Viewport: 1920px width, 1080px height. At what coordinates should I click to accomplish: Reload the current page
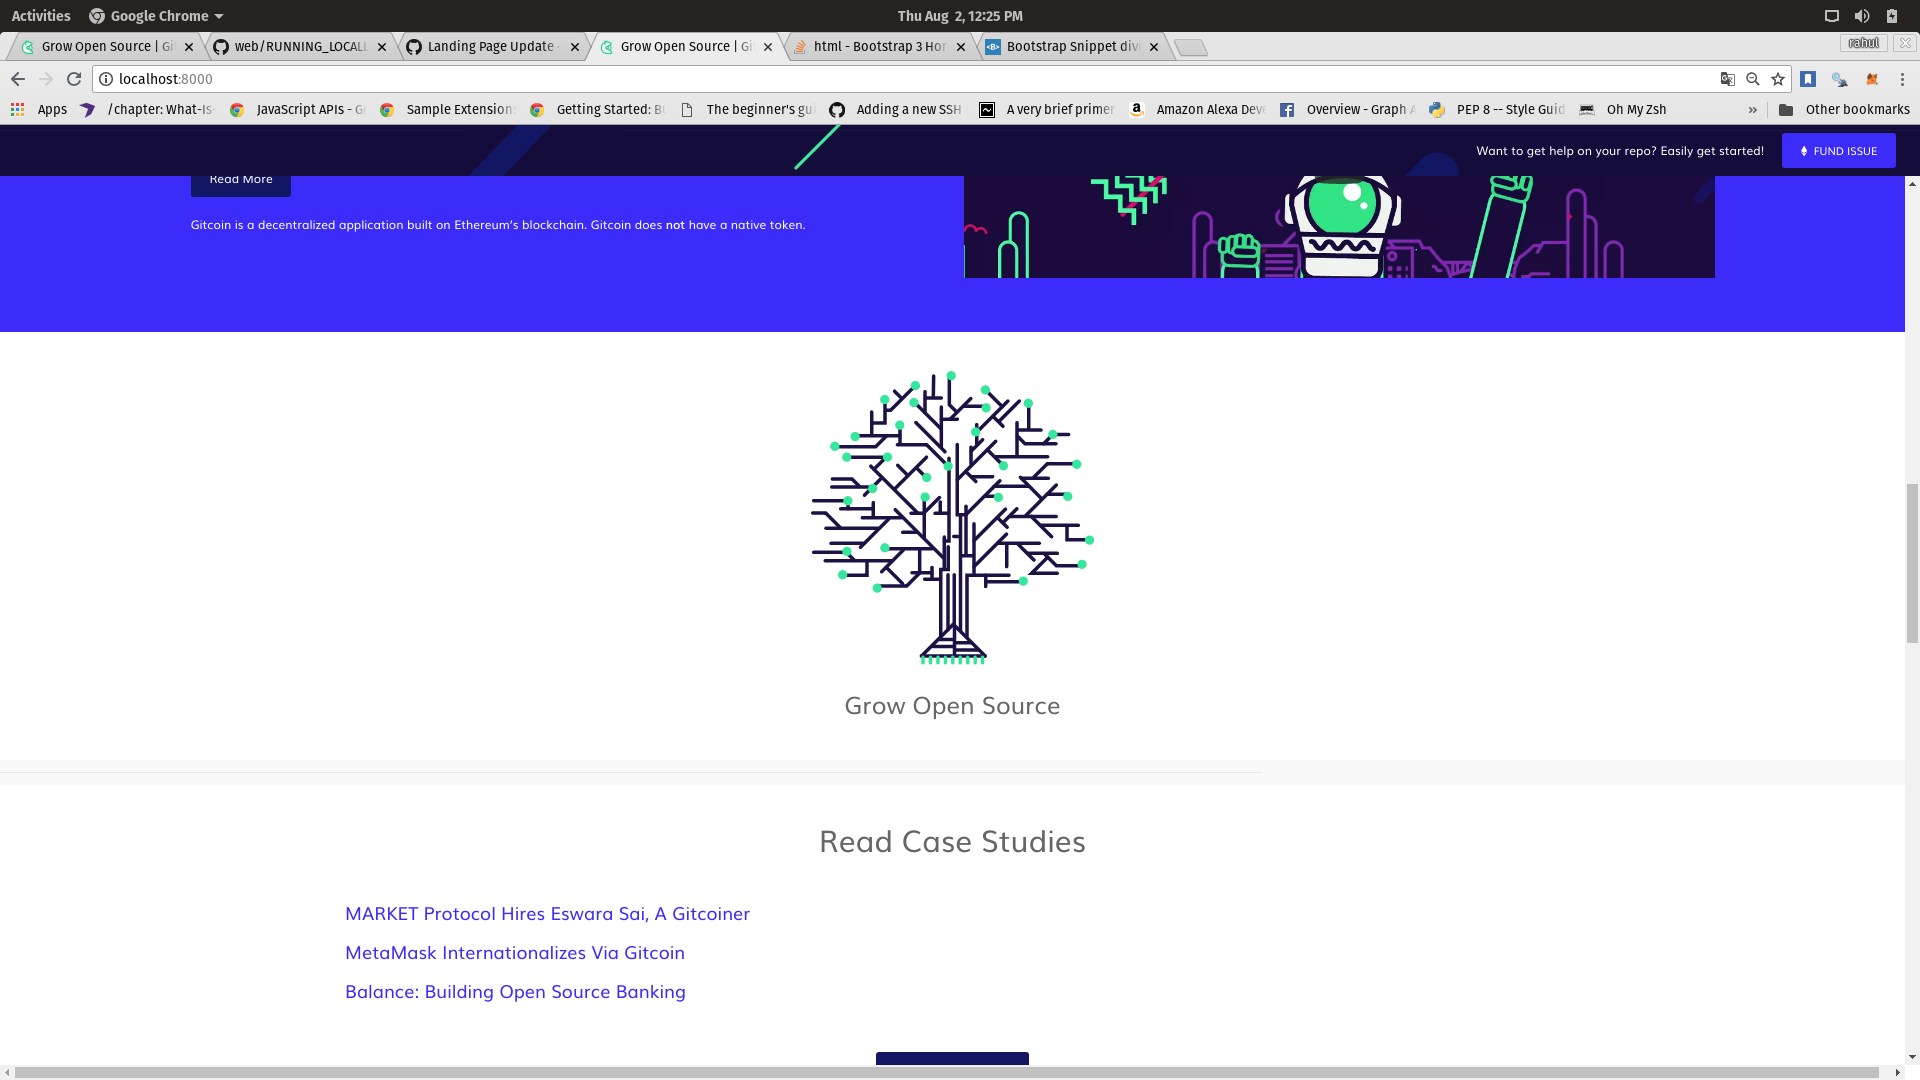(x=74, y=79)
